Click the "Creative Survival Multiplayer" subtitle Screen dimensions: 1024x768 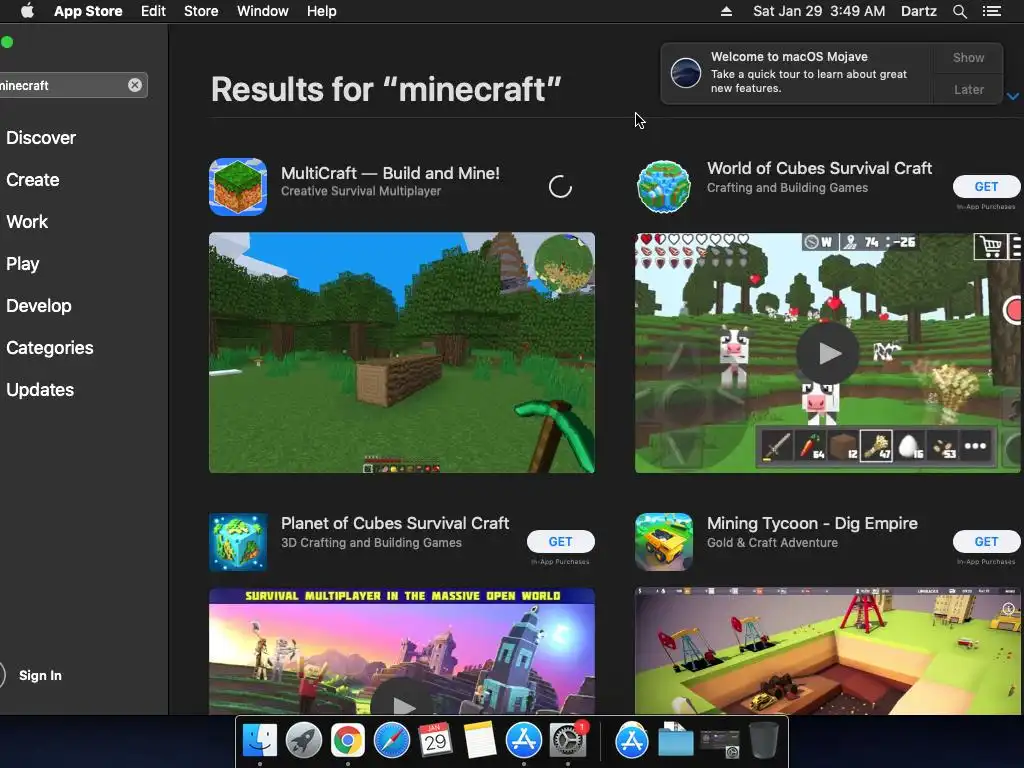pyautogui.click(x=360, y=191)
